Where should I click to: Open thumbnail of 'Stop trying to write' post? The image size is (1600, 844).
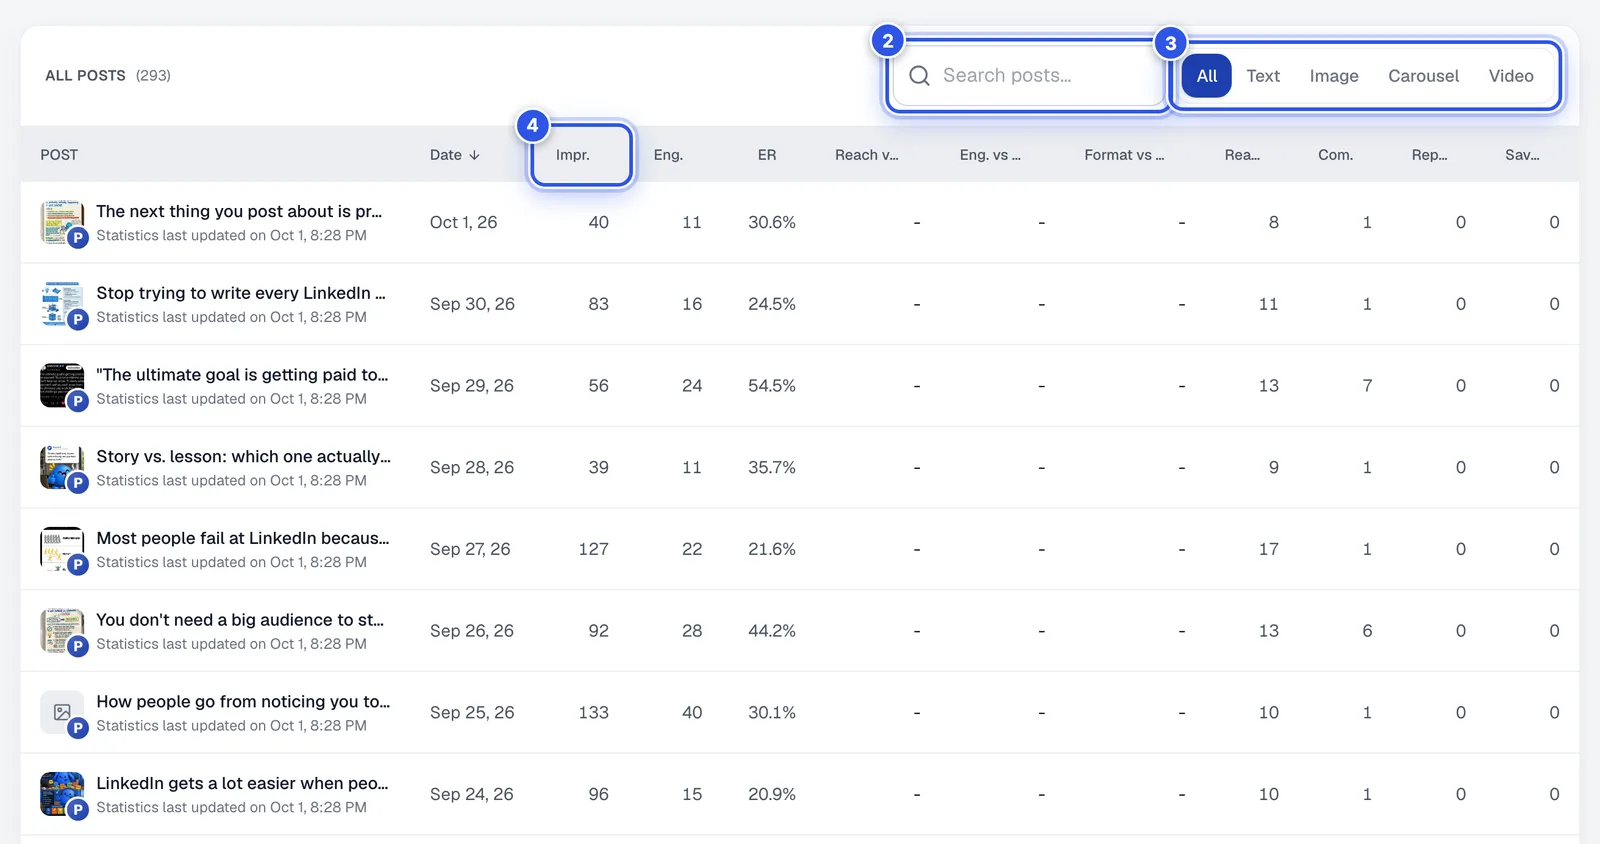(61, 304)
